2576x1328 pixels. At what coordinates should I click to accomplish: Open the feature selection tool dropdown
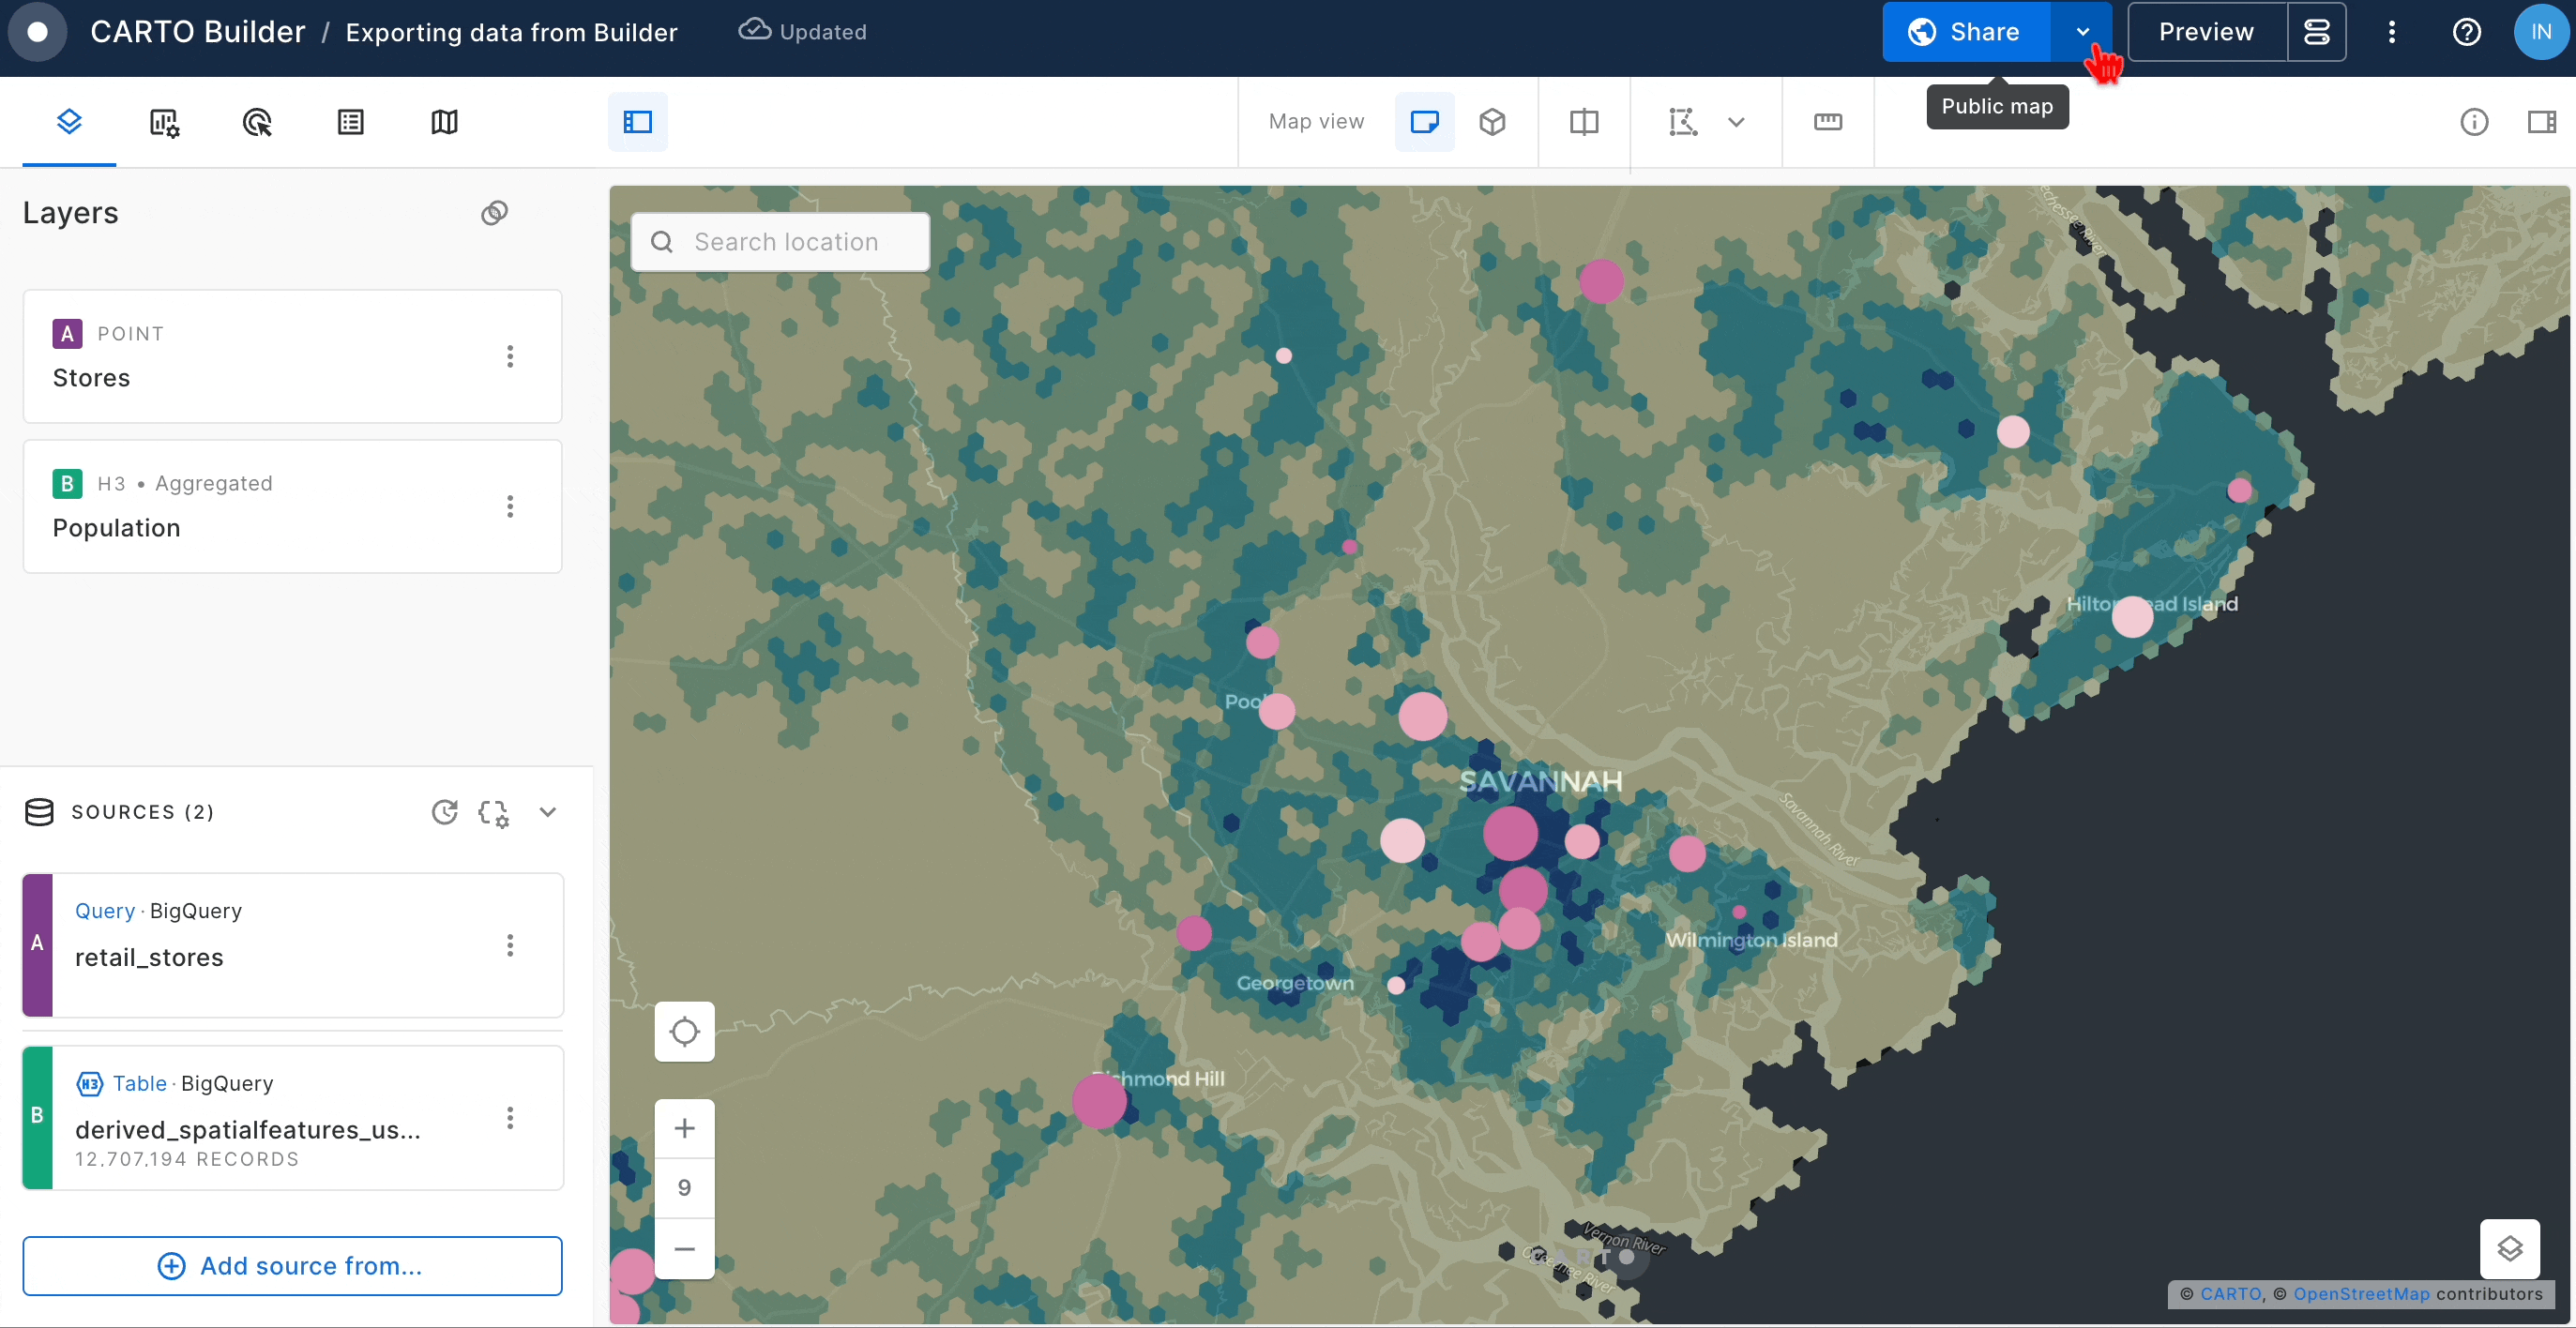(1736, 122)
